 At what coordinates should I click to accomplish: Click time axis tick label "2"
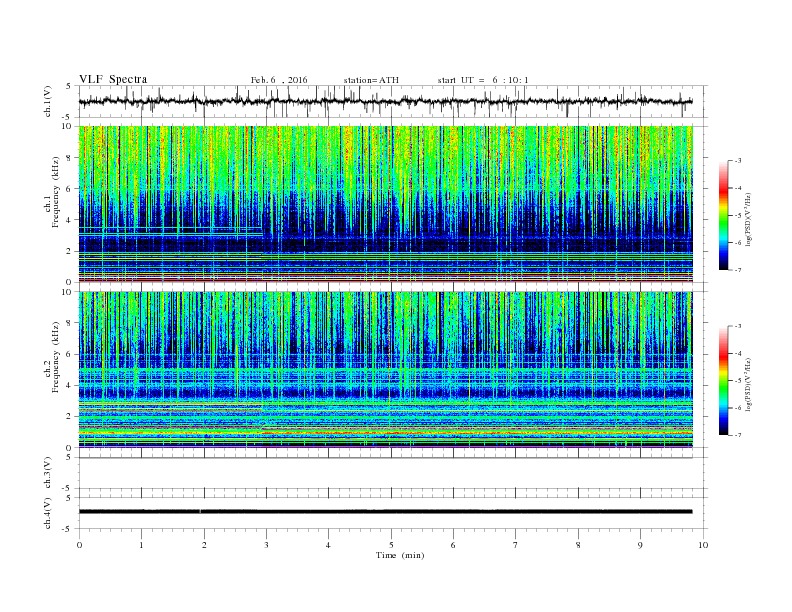click(204, 545)
